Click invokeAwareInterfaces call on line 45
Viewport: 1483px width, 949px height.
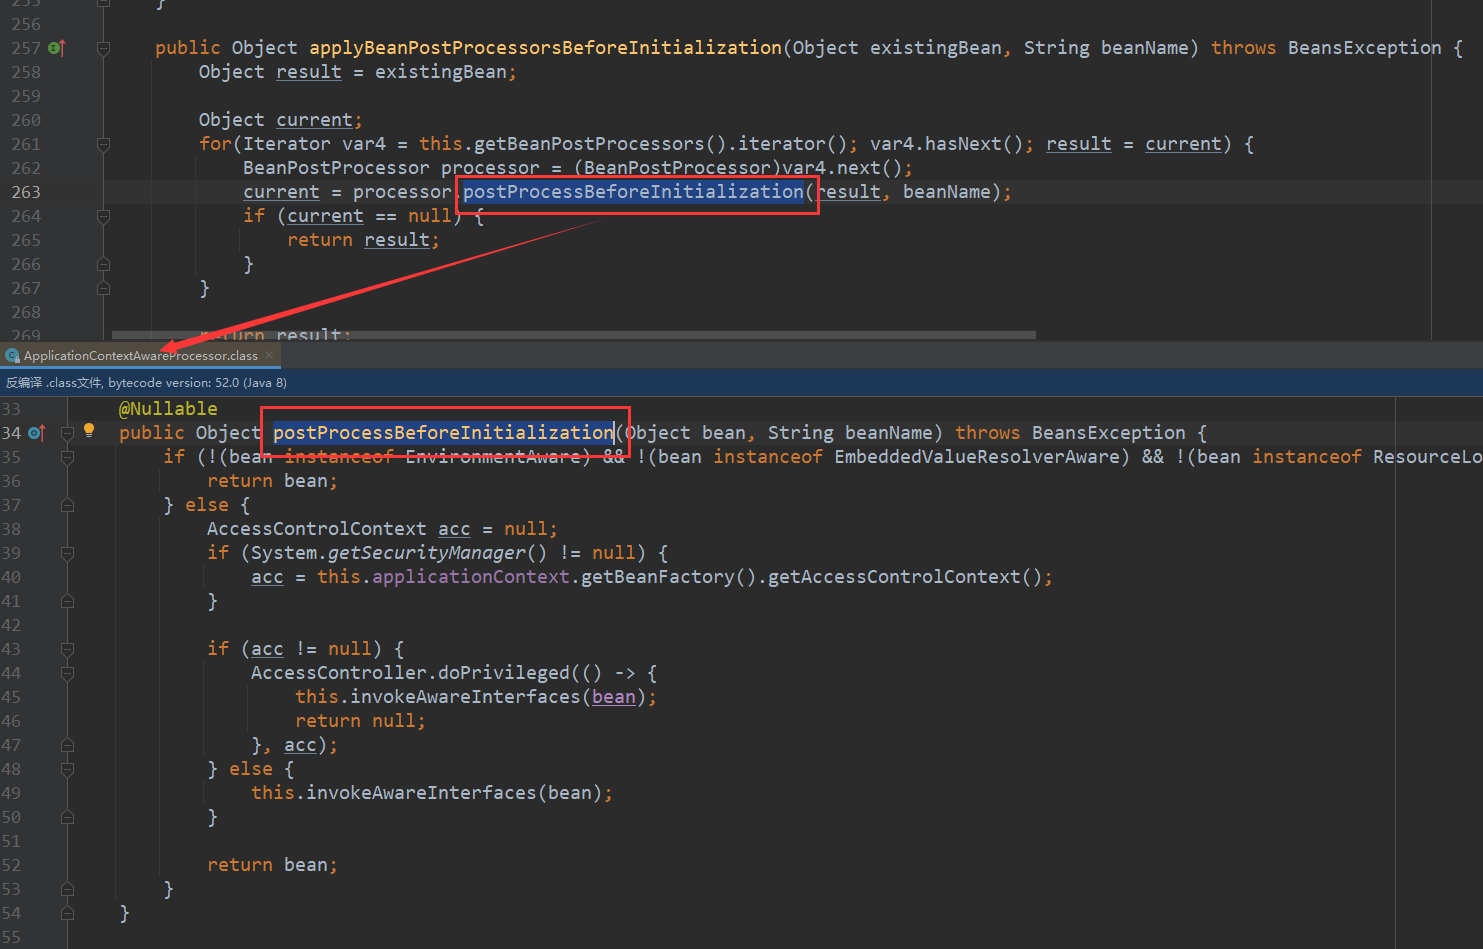[x=465, y=697]
